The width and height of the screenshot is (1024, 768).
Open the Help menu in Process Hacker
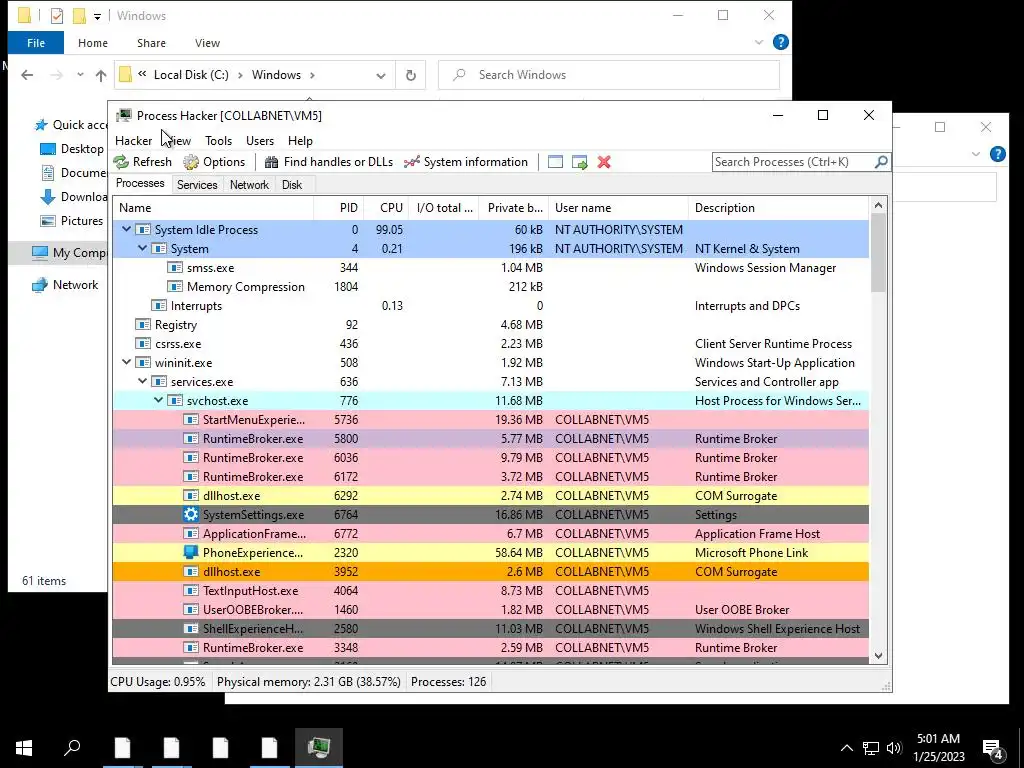(x=300, y=141)
